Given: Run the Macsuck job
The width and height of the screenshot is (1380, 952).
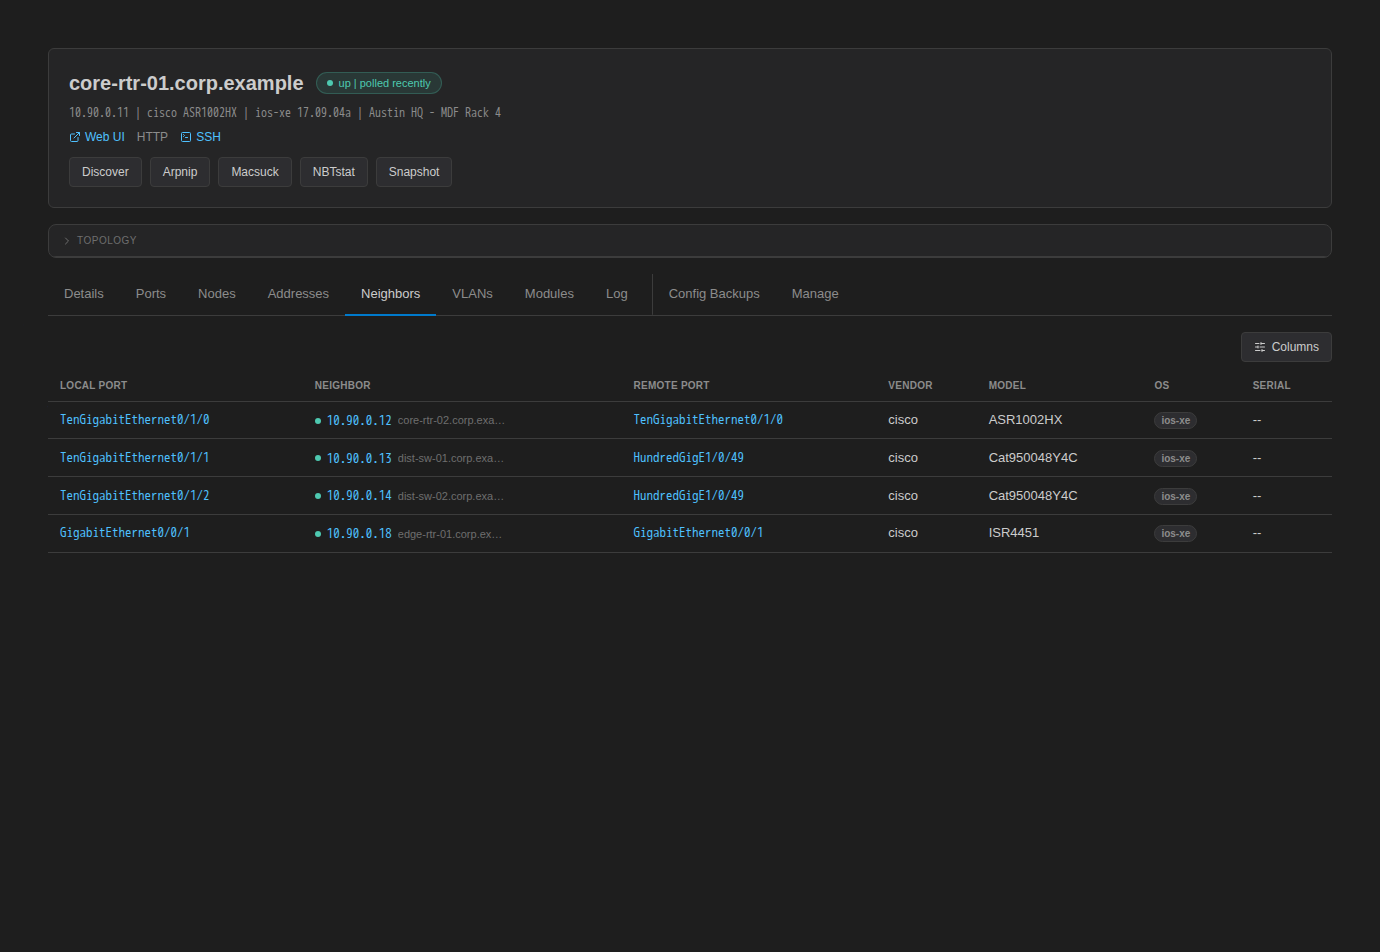Looking at the screenshot, I should pos(255,172).
